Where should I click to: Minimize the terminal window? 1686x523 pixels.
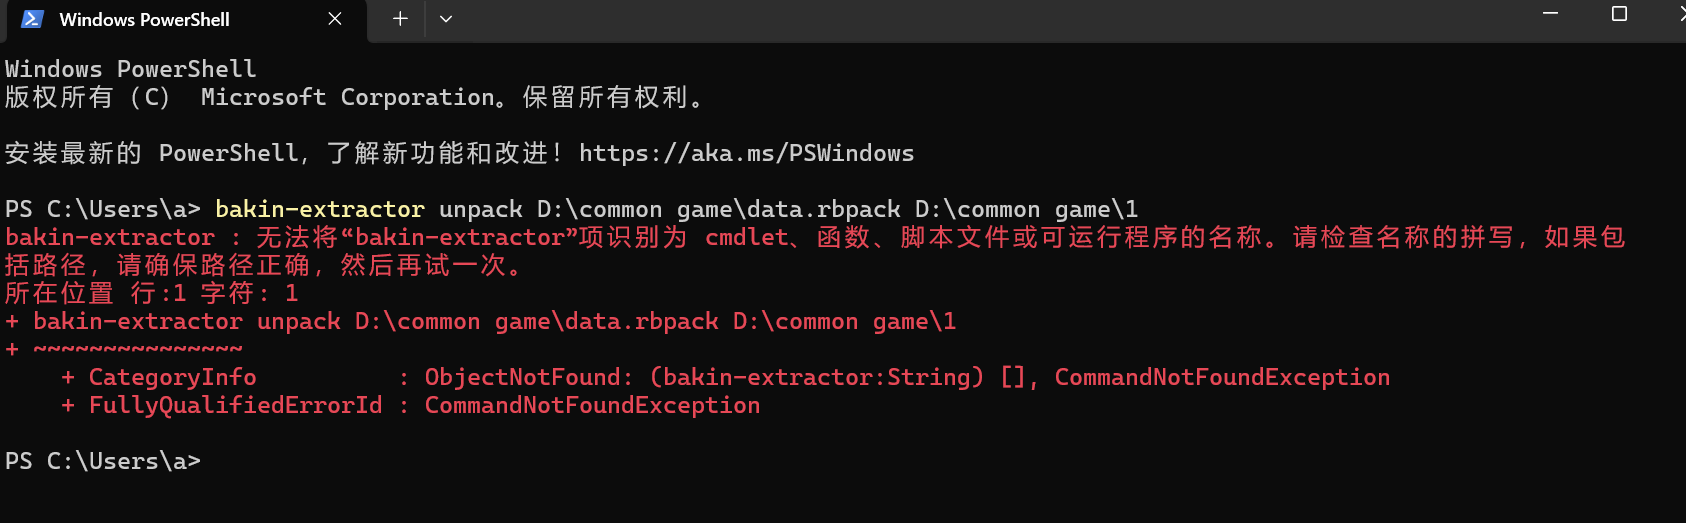pyautogui.click(x=1550, y=14)
